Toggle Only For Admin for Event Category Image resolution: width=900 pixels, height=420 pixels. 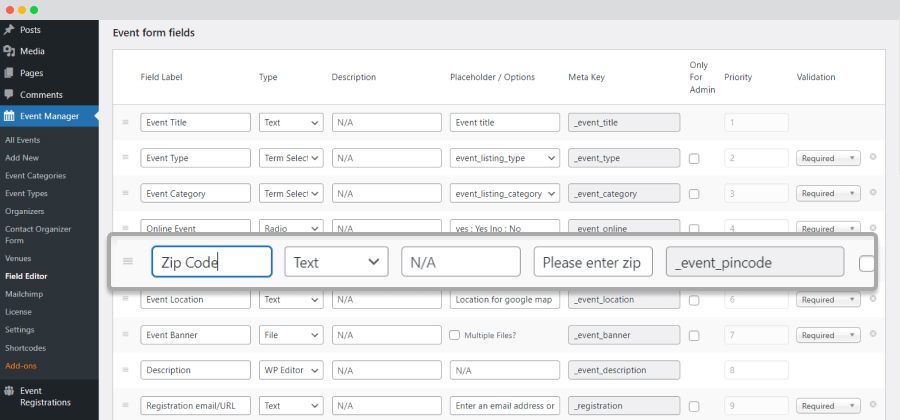694,194
